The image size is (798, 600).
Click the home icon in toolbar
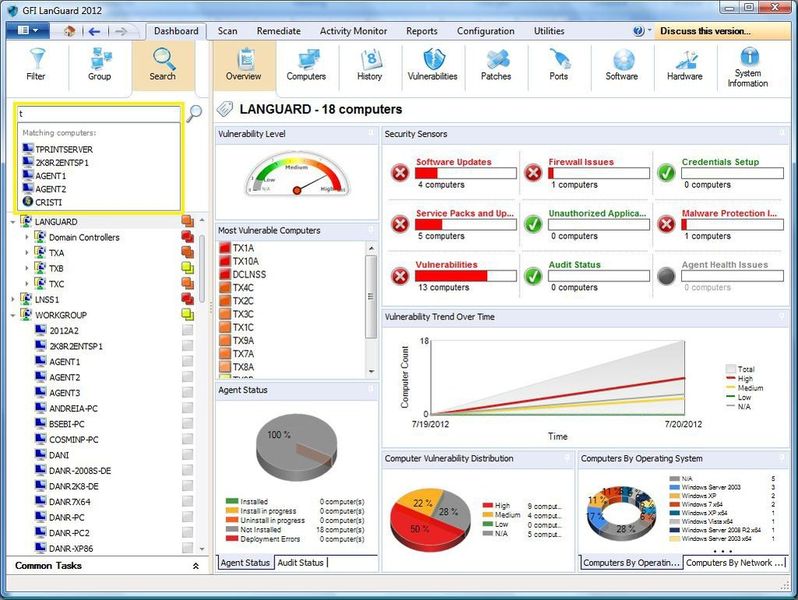coord(69,32)
